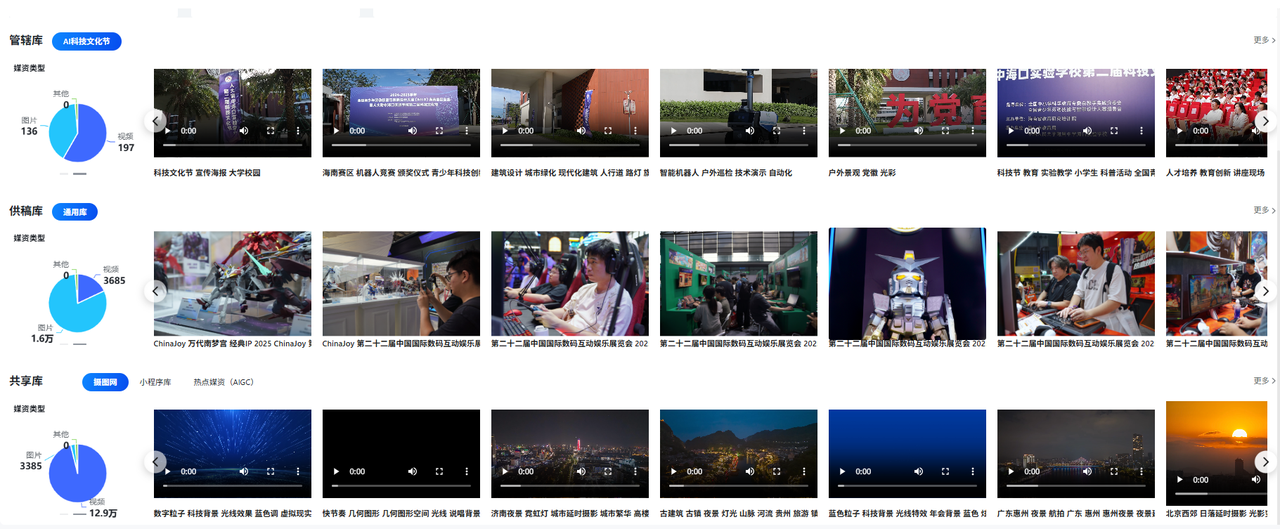The height and width of the screenshot is (529, 1280).
Task: Select the 摄图网 tab
Action: 105,382
